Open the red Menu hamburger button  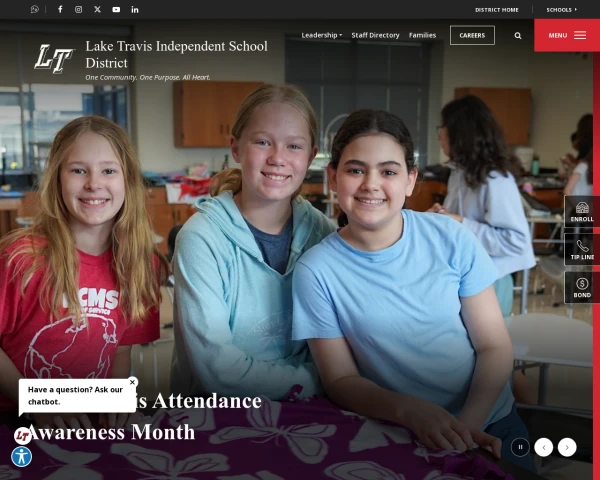click(x=567, y=35)
